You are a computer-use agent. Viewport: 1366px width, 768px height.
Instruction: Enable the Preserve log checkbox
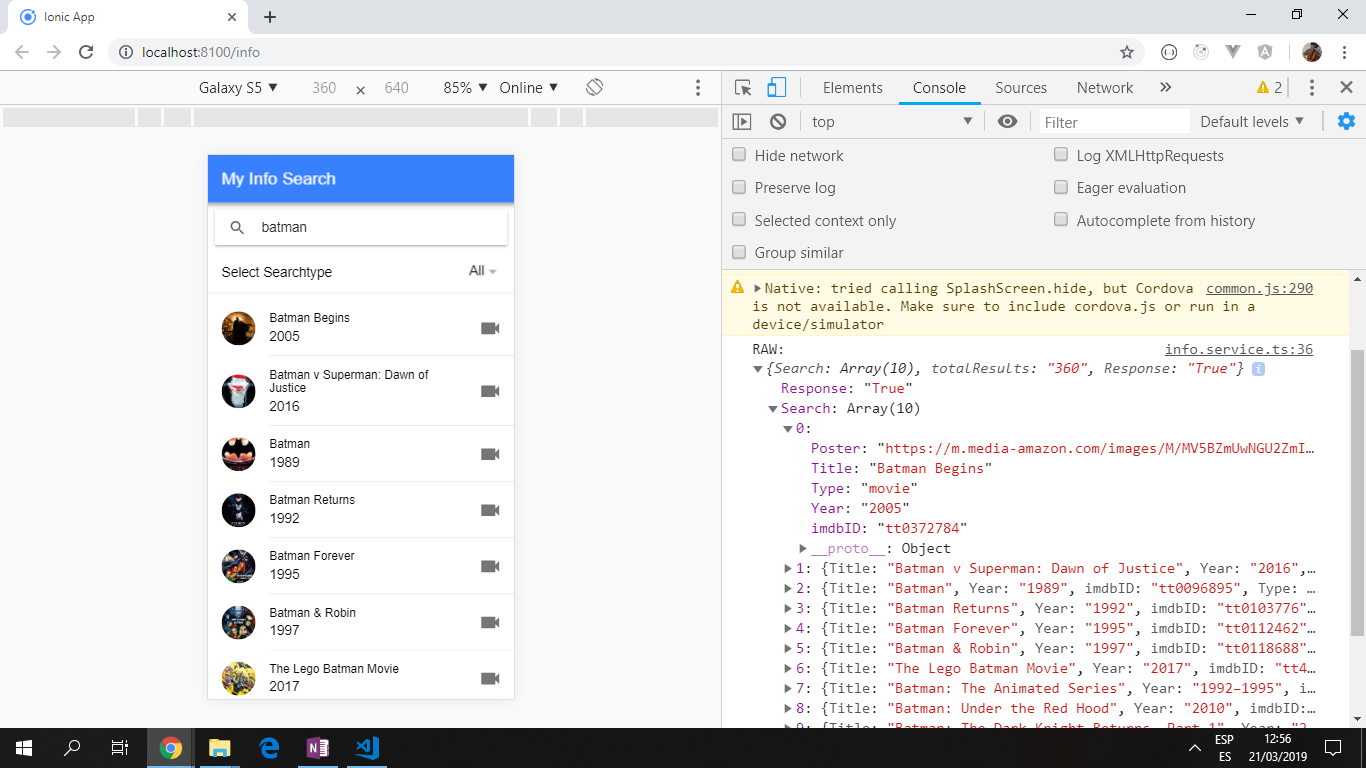[x=739, y=187]
